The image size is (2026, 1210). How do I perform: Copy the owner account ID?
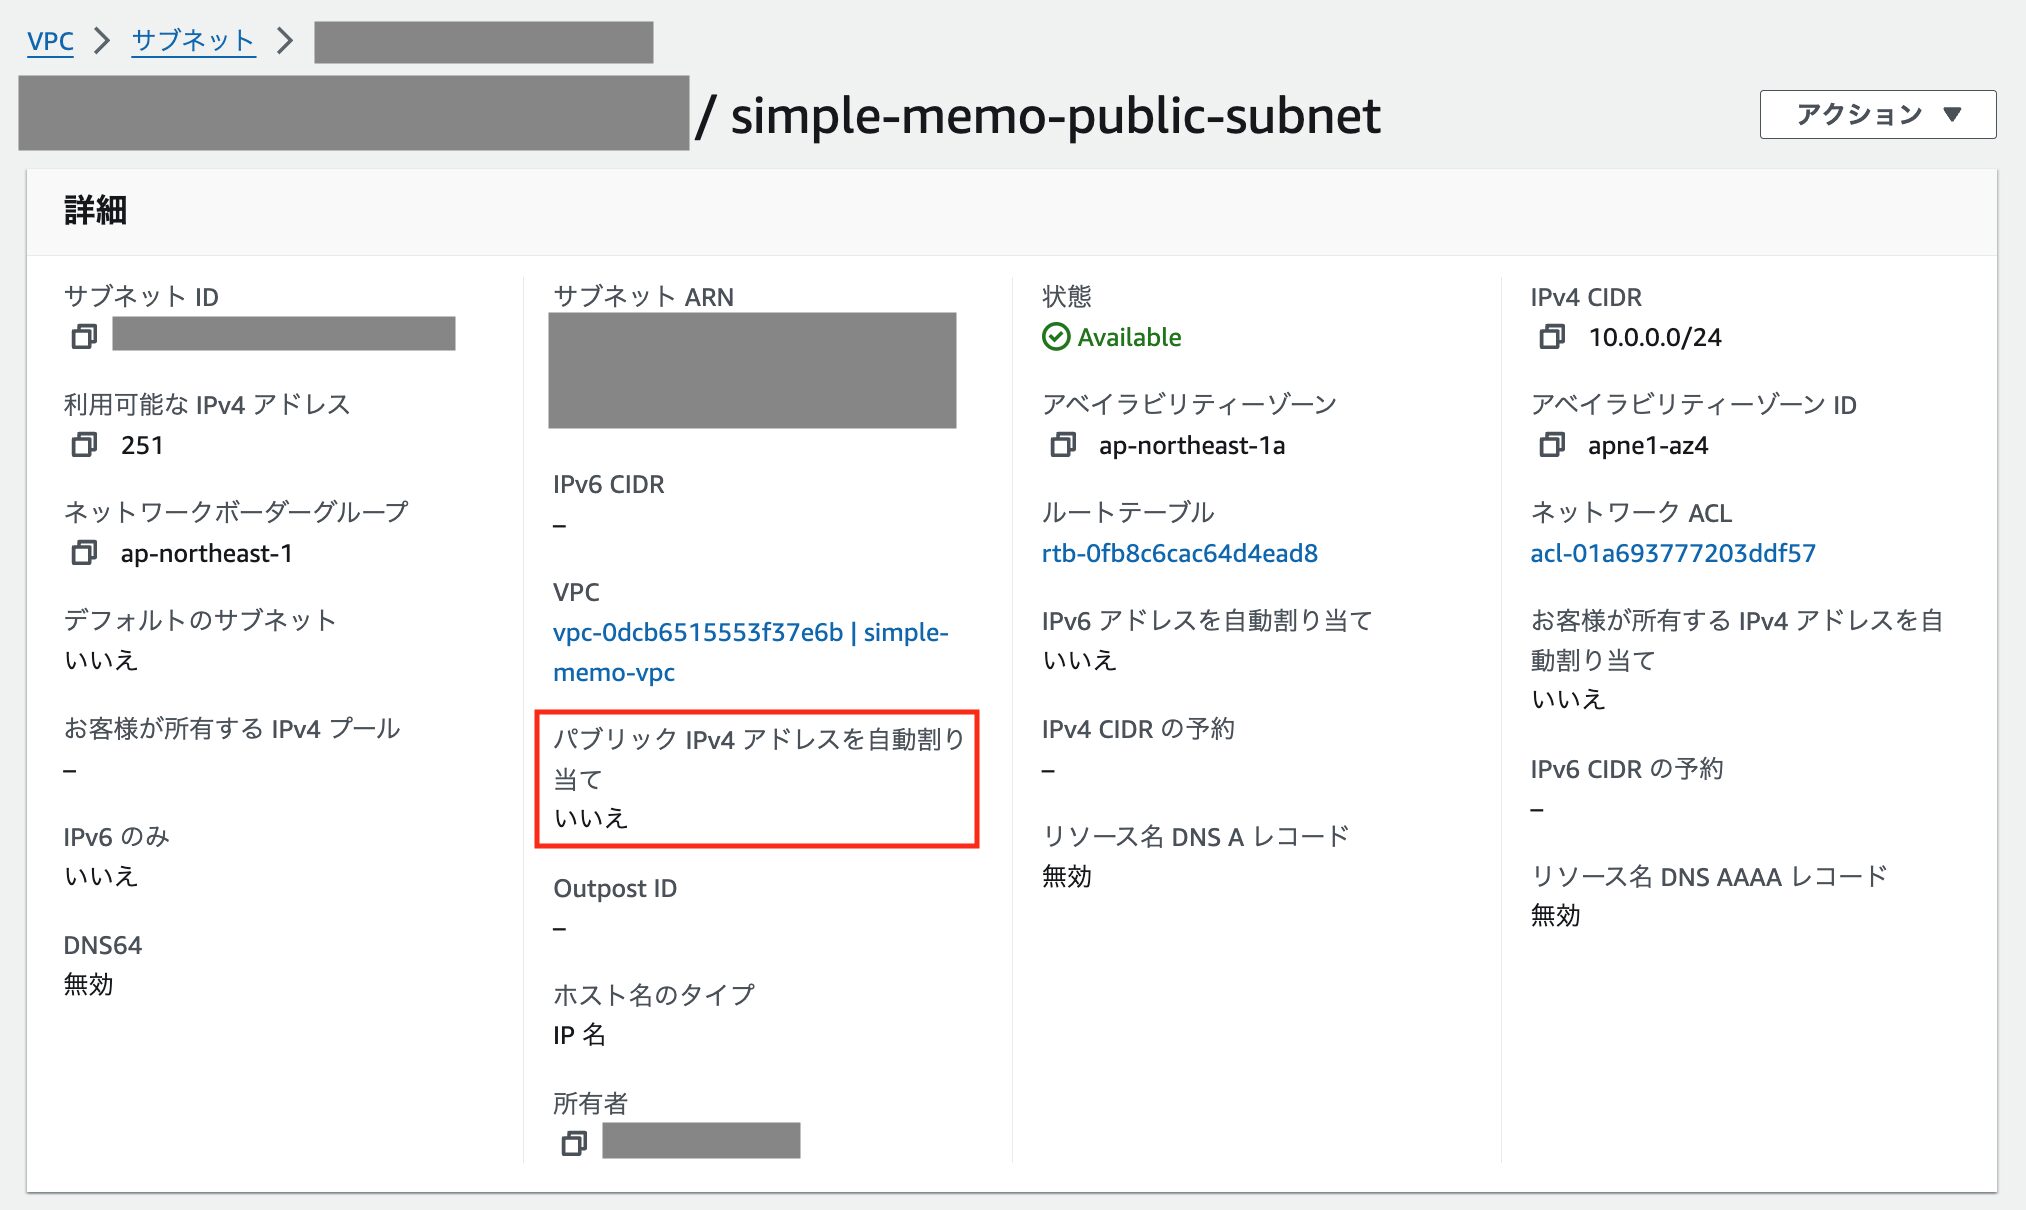574,1142
